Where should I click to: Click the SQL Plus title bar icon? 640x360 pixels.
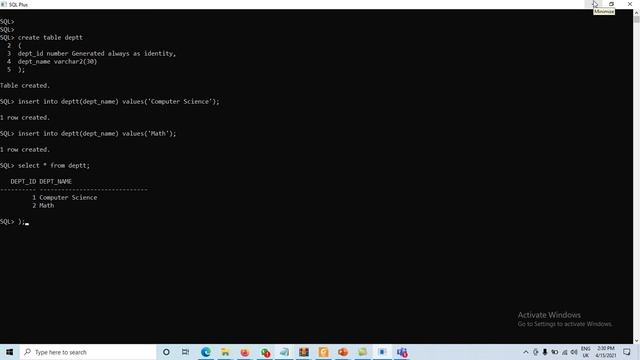pos(4,4)
